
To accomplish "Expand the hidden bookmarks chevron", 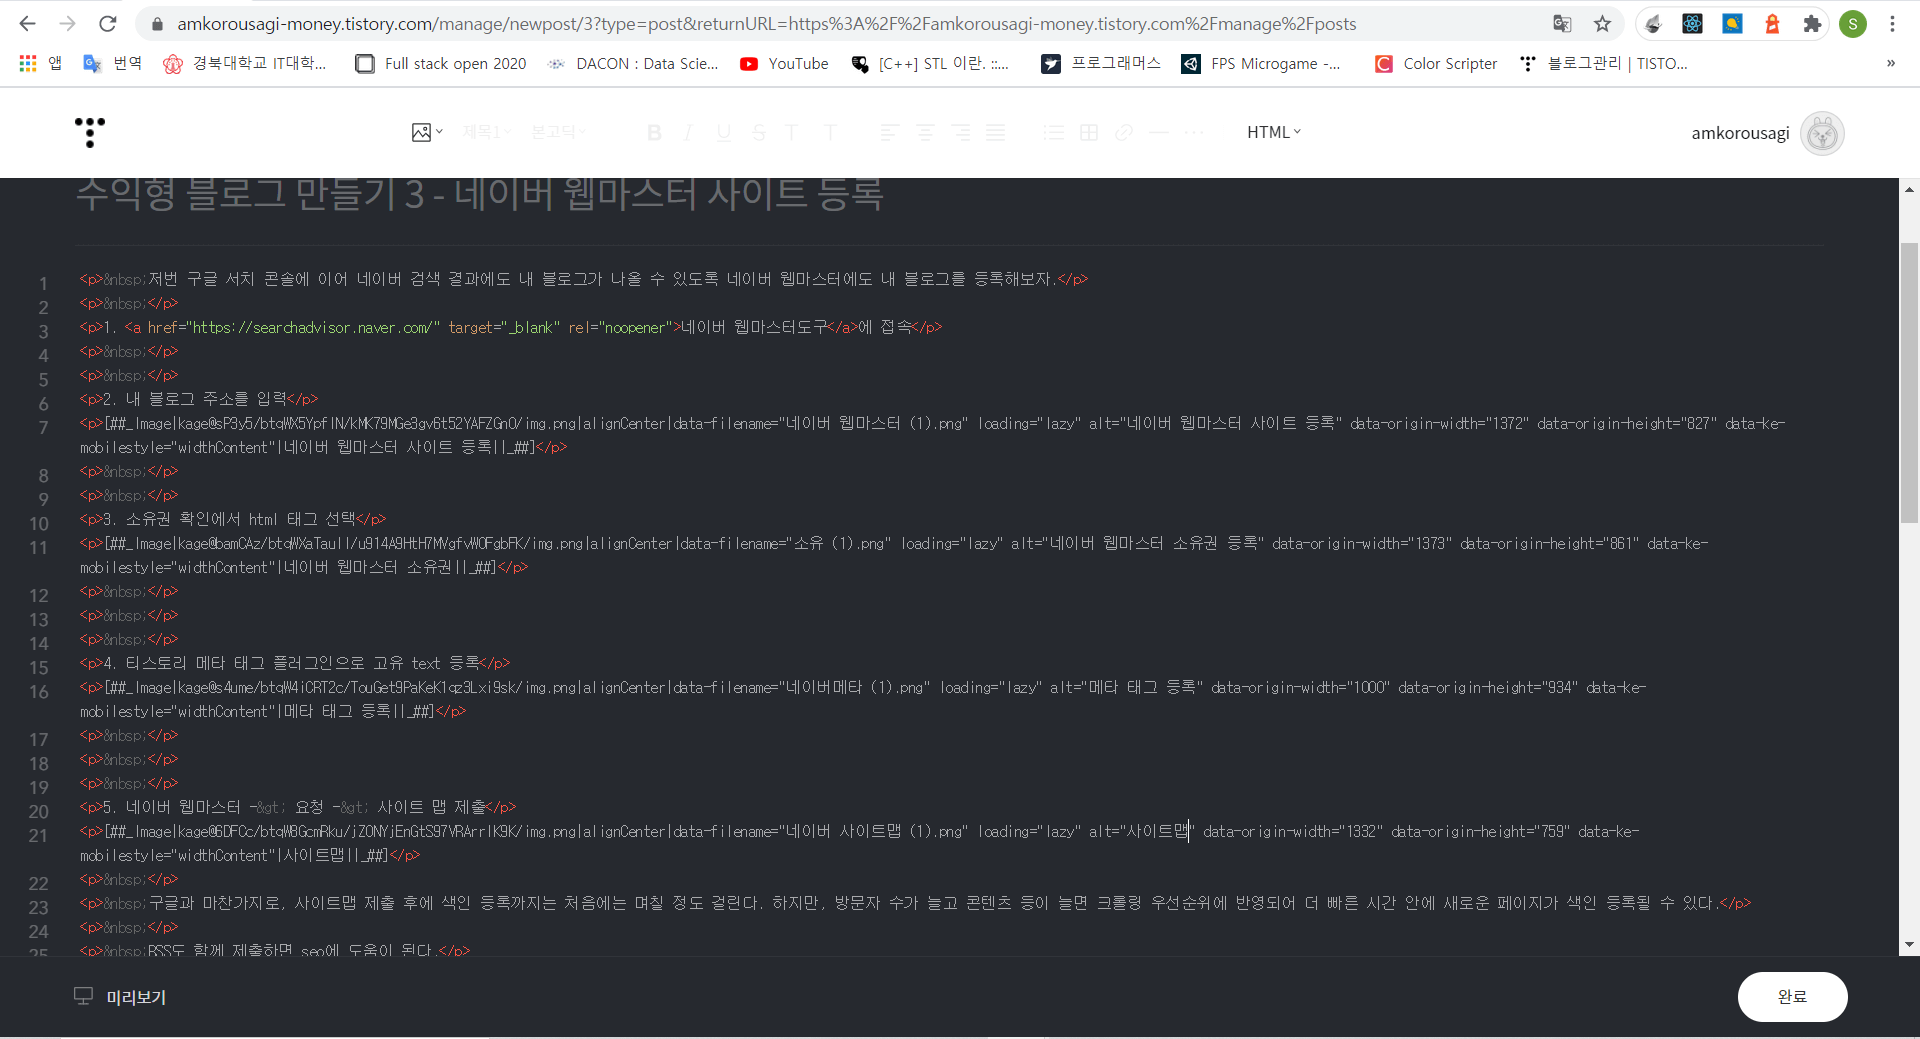I will (1891, 63).
